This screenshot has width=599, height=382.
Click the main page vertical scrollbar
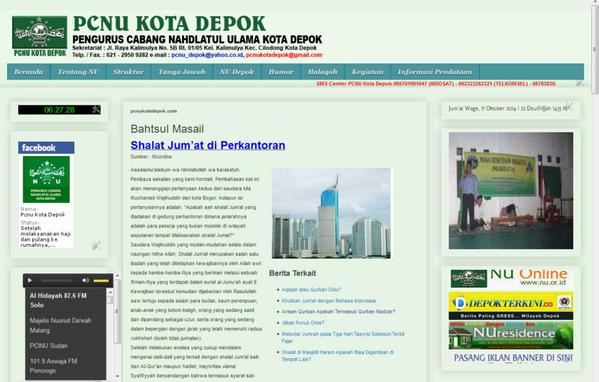click(x=595, y=50)
